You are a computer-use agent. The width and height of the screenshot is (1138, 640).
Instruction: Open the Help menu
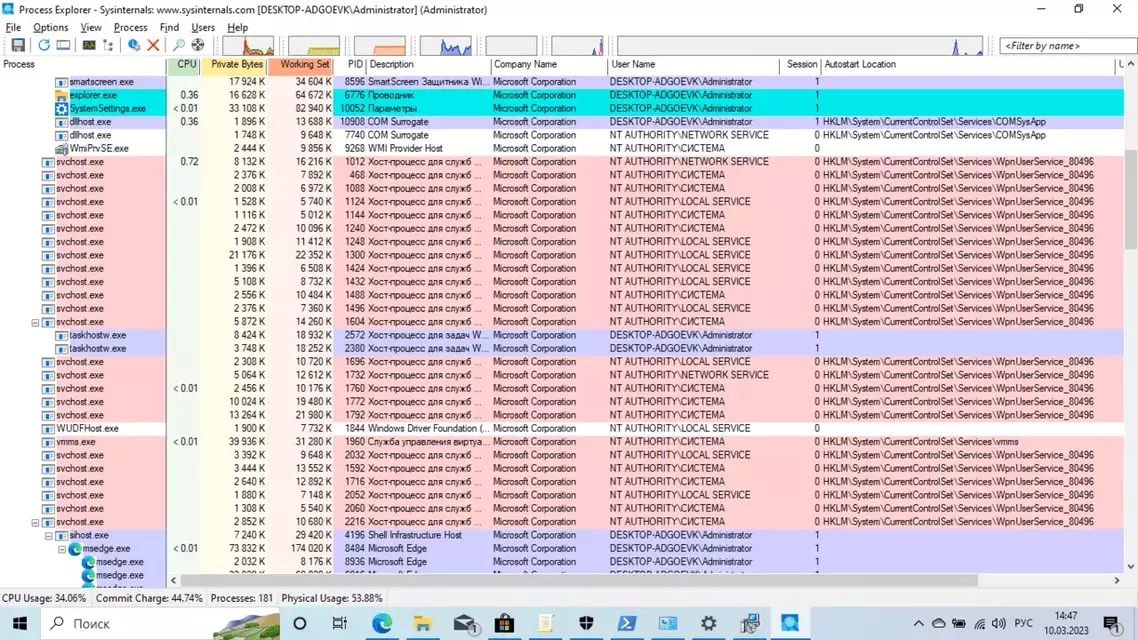pyautogui.click(x=237, y=28)
